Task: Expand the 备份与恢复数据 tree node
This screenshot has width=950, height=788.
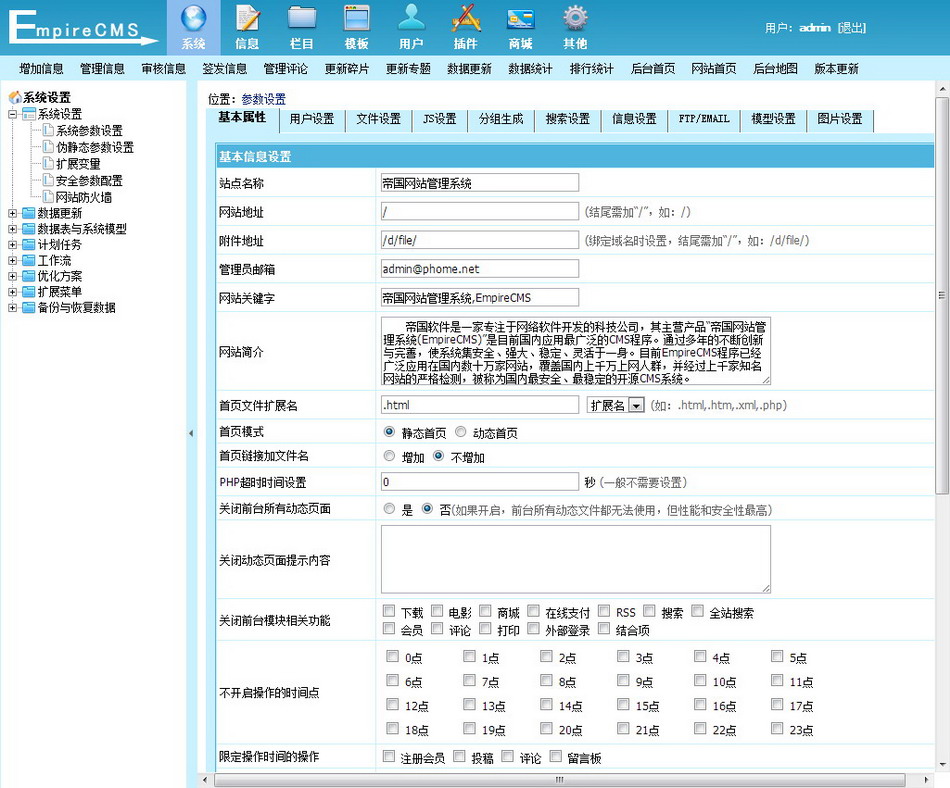Action: [12, 308]
